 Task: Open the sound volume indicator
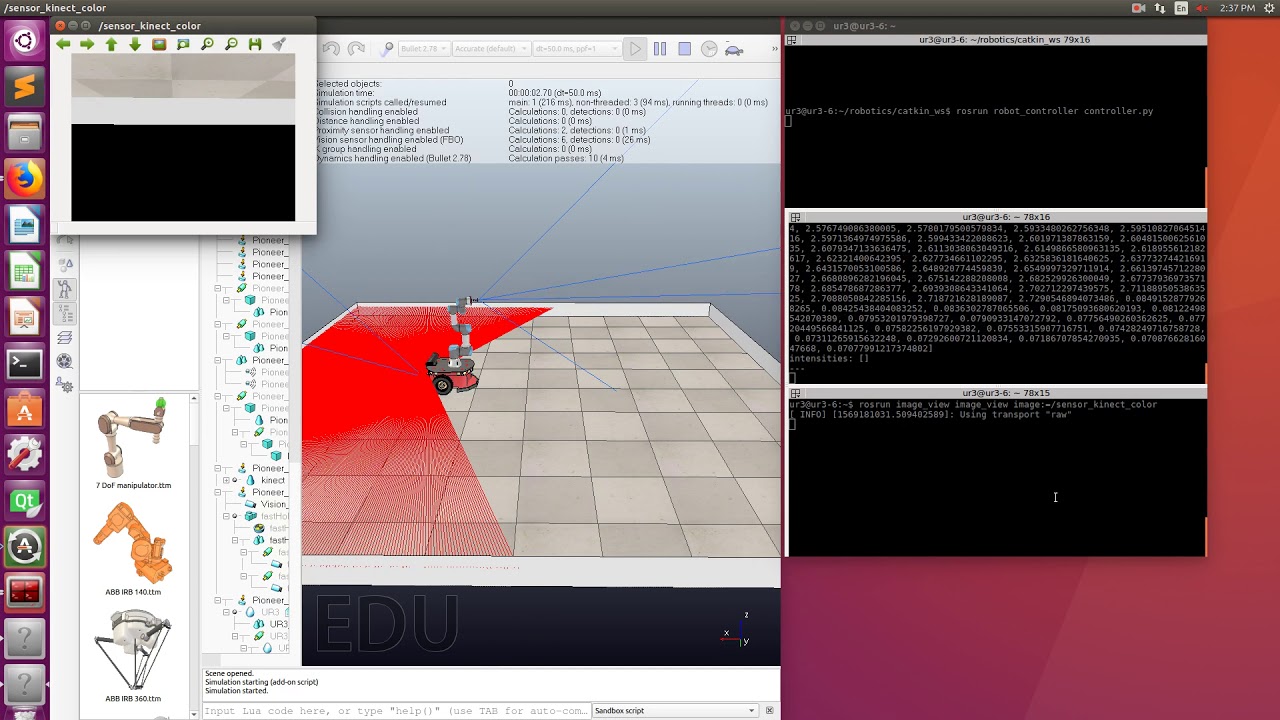[x=1203, y=8]
